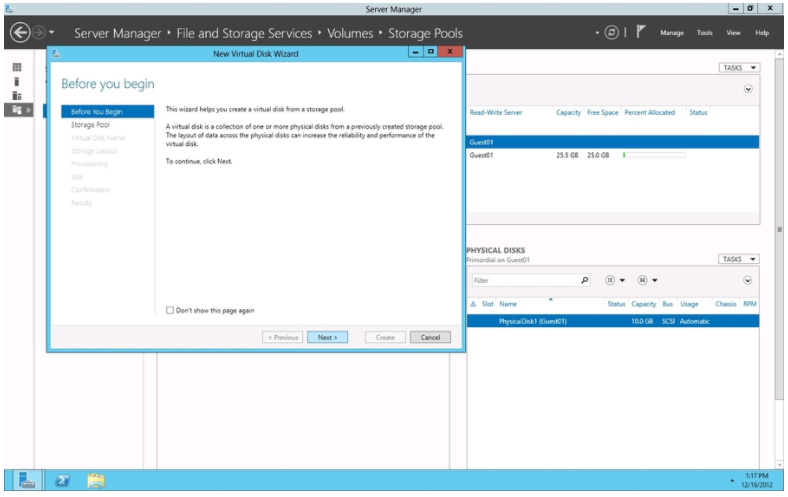Open the Help menu
Viewport: 788px width, 497px height.
762,33
